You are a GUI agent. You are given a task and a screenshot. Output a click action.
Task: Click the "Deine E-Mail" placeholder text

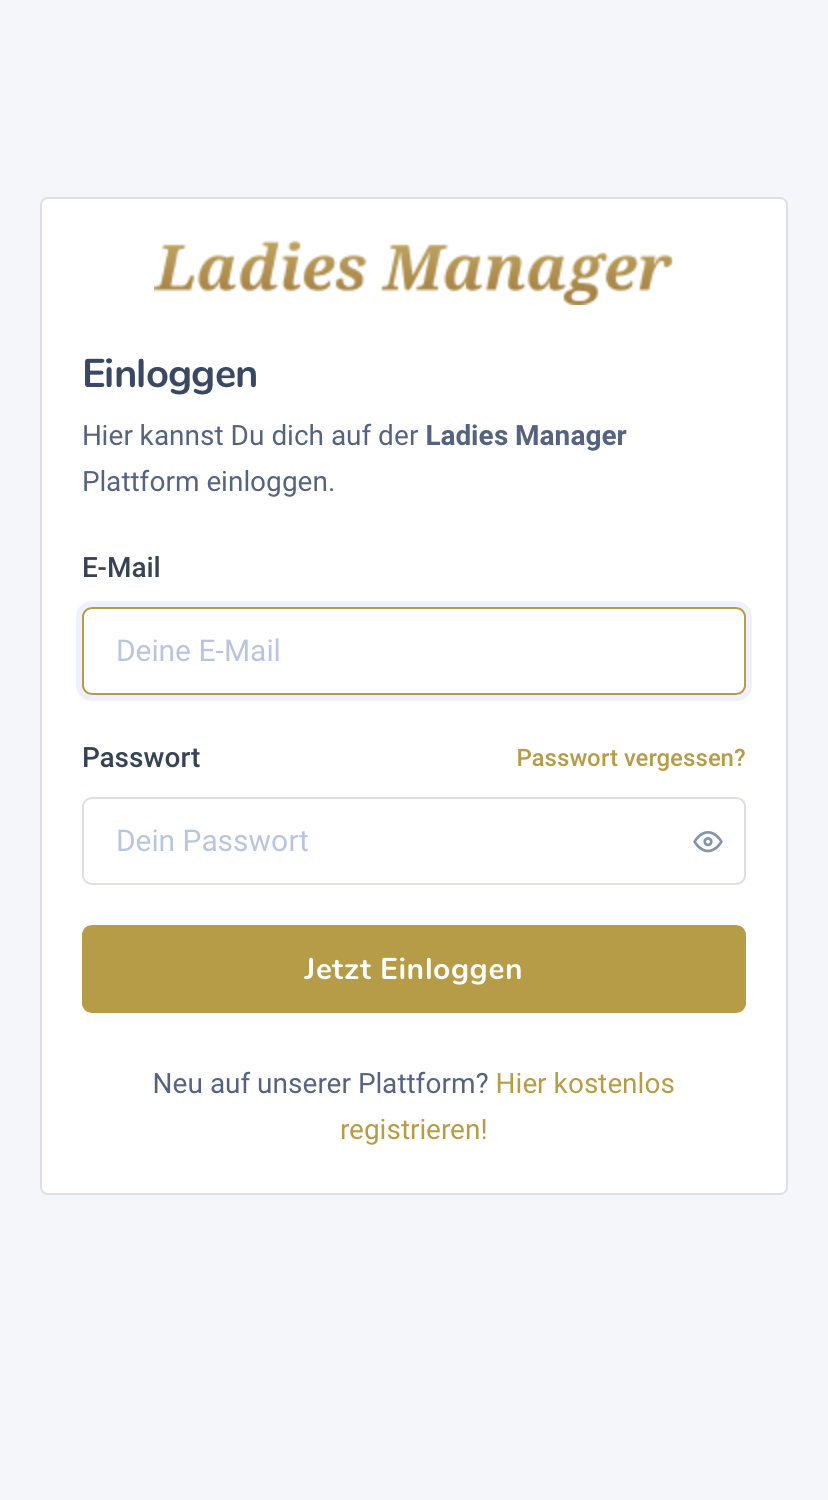198,651
